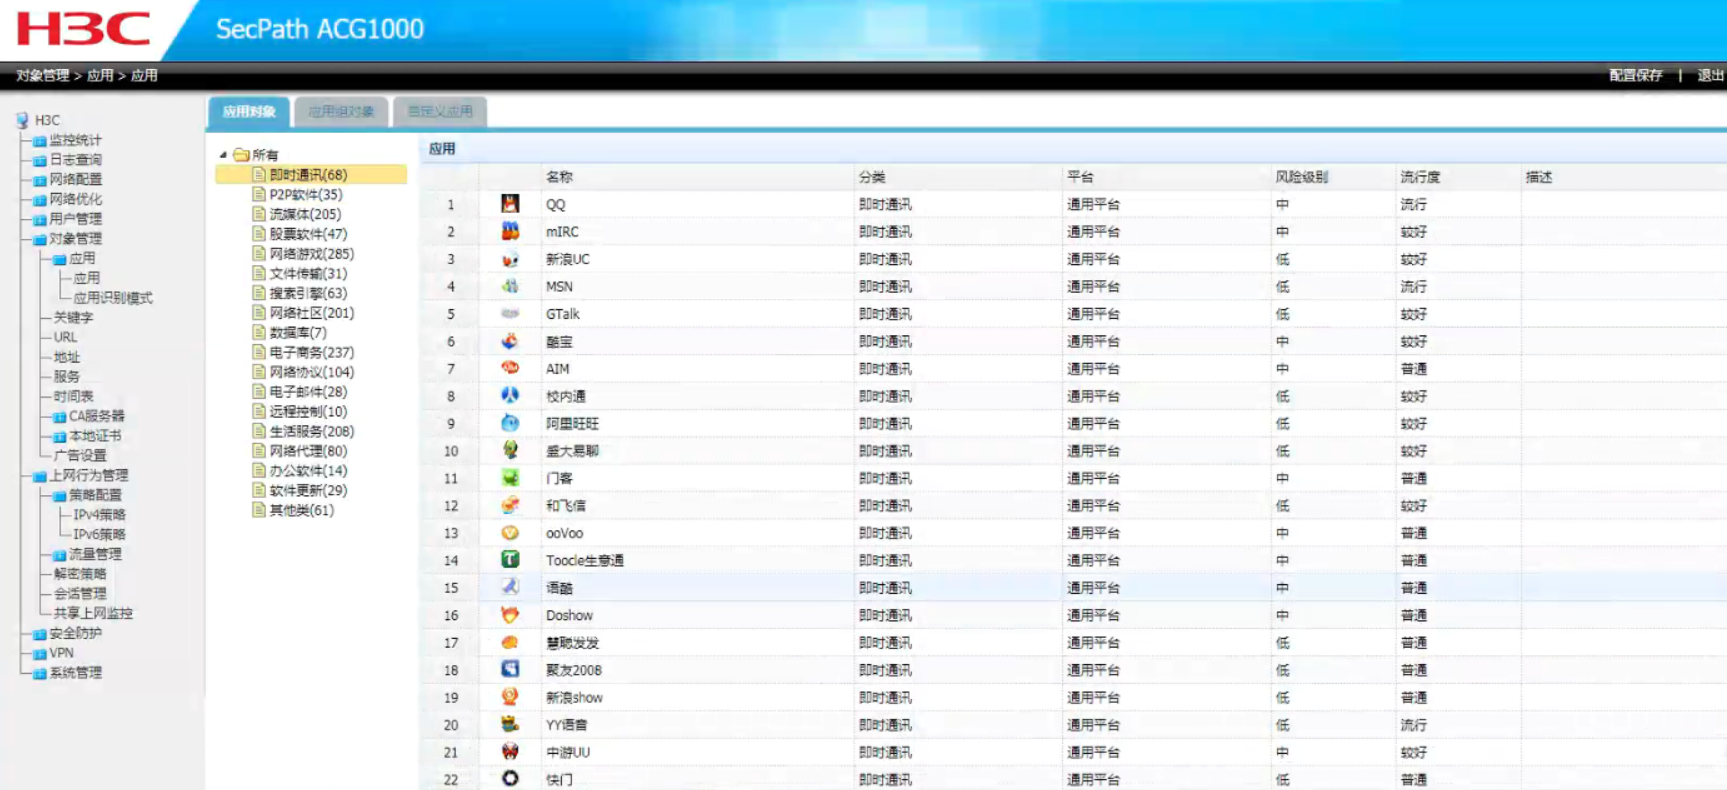Viewport: 1727px width, 790px height.
Task: Click the GTalk app icon
Action: pos(510,314)
